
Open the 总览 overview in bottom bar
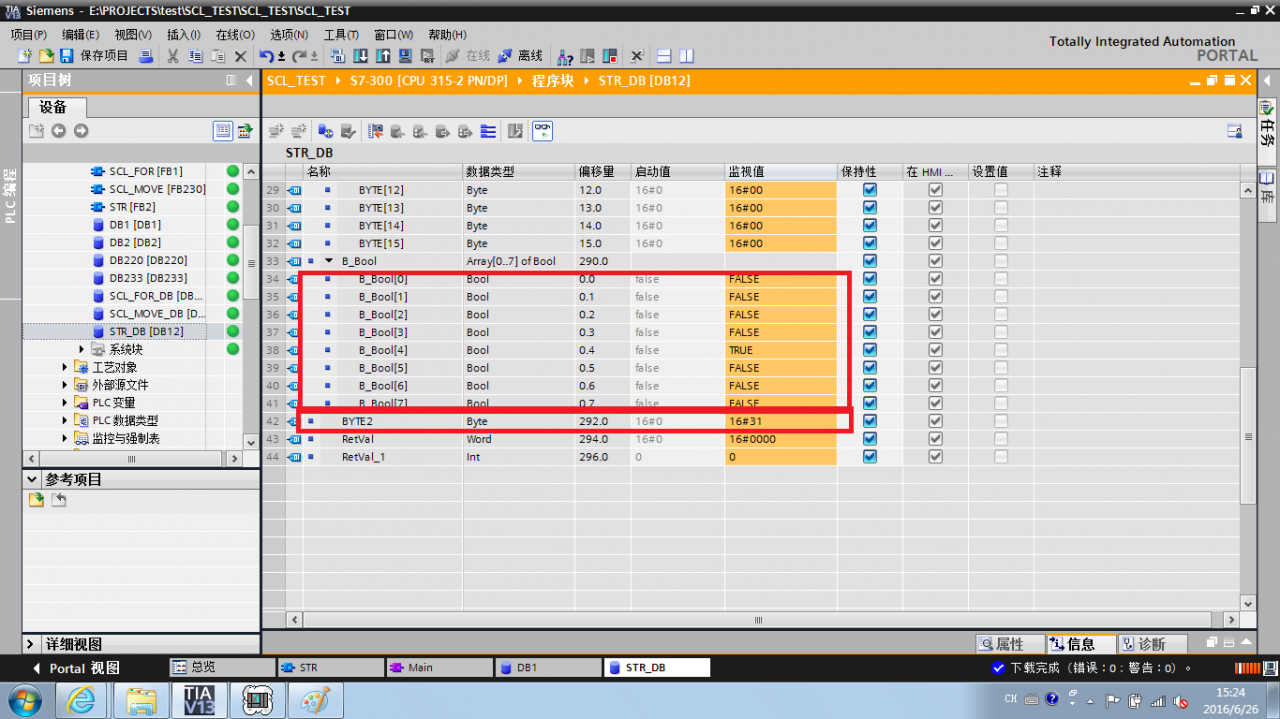point(222,667)
